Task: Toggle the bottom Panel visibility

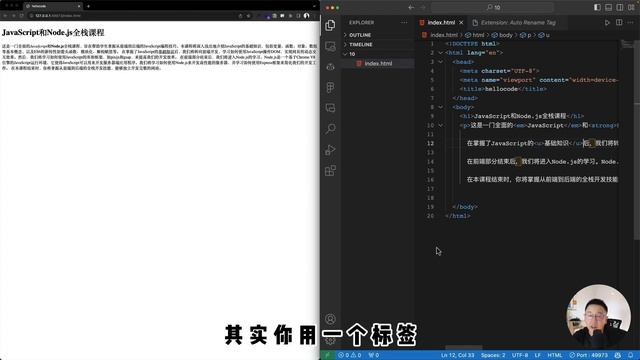Action: tap(609, 7)
